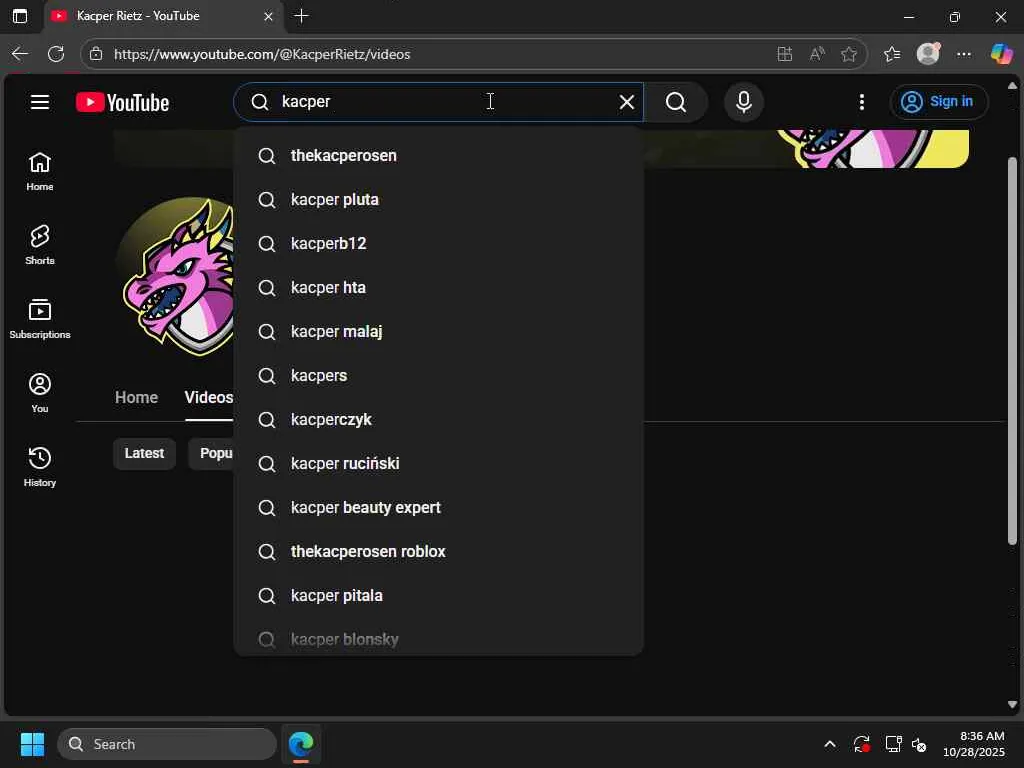Open Shorts in the sidebar
The width and height of the screenshot is (1024, 768).
click(x=40, y=245)
